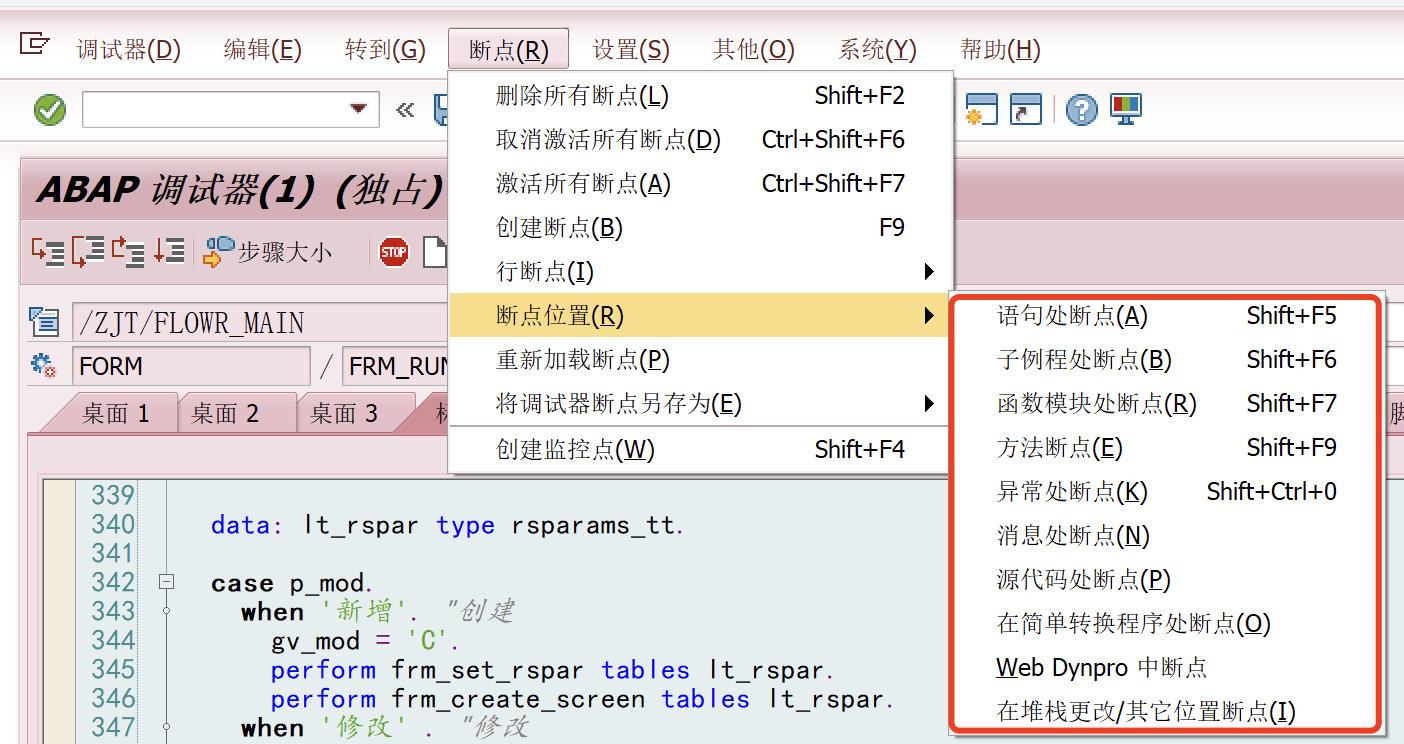Click inside the transaction command input field

(214, 109)
